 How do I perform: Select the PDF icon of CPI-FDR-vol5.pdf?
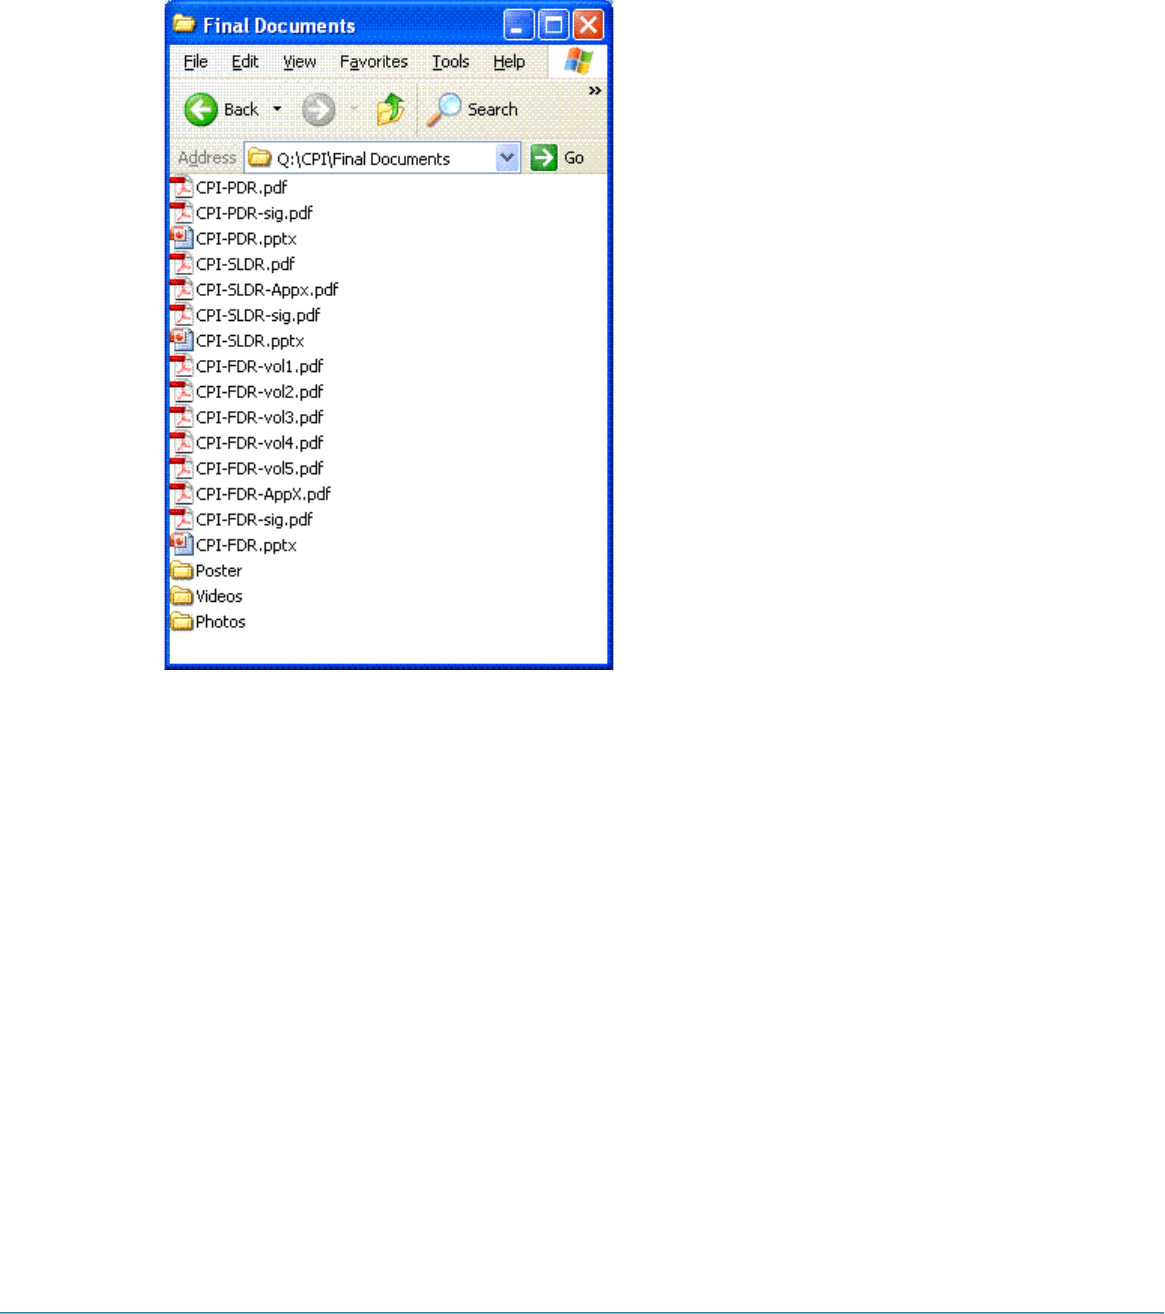click(x=182, y=468)
